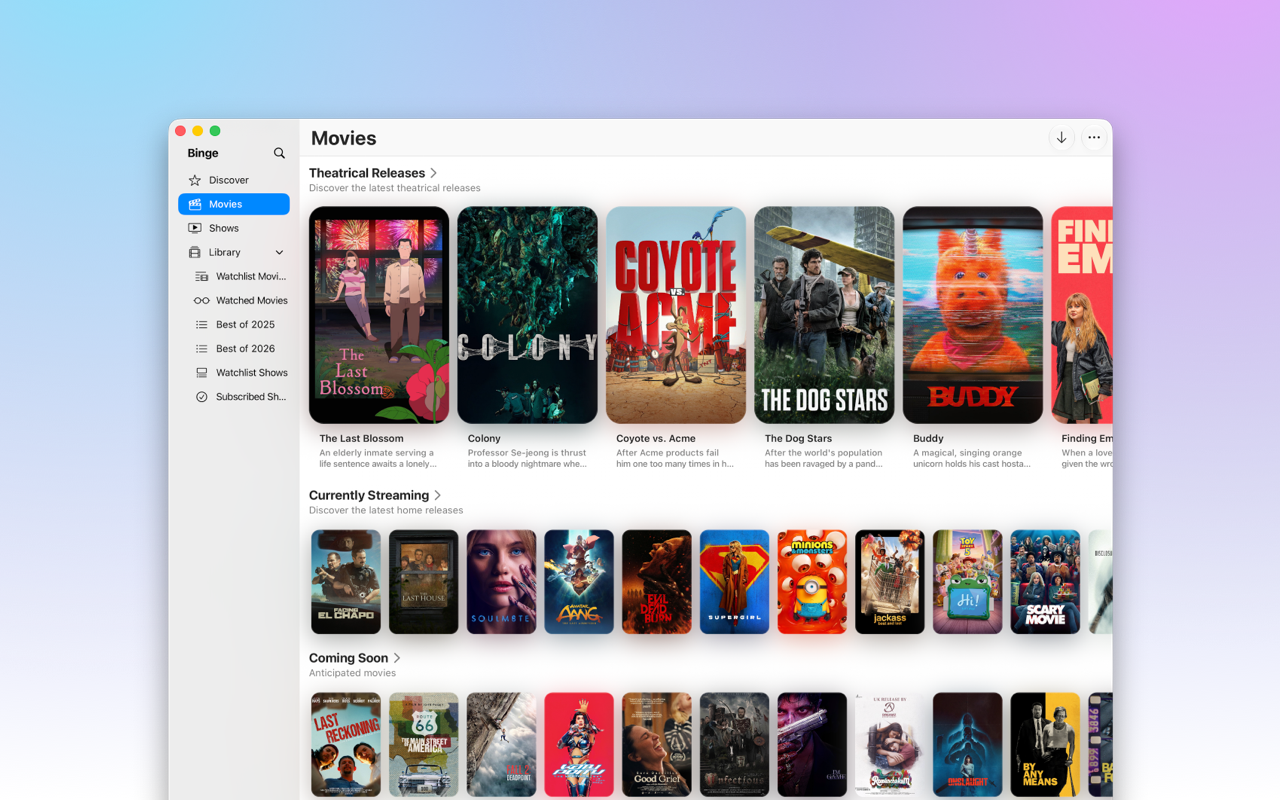The image size is (1280, 800).
Task: Open the Last Reckoning poster
Action: (x=346, y=745)
